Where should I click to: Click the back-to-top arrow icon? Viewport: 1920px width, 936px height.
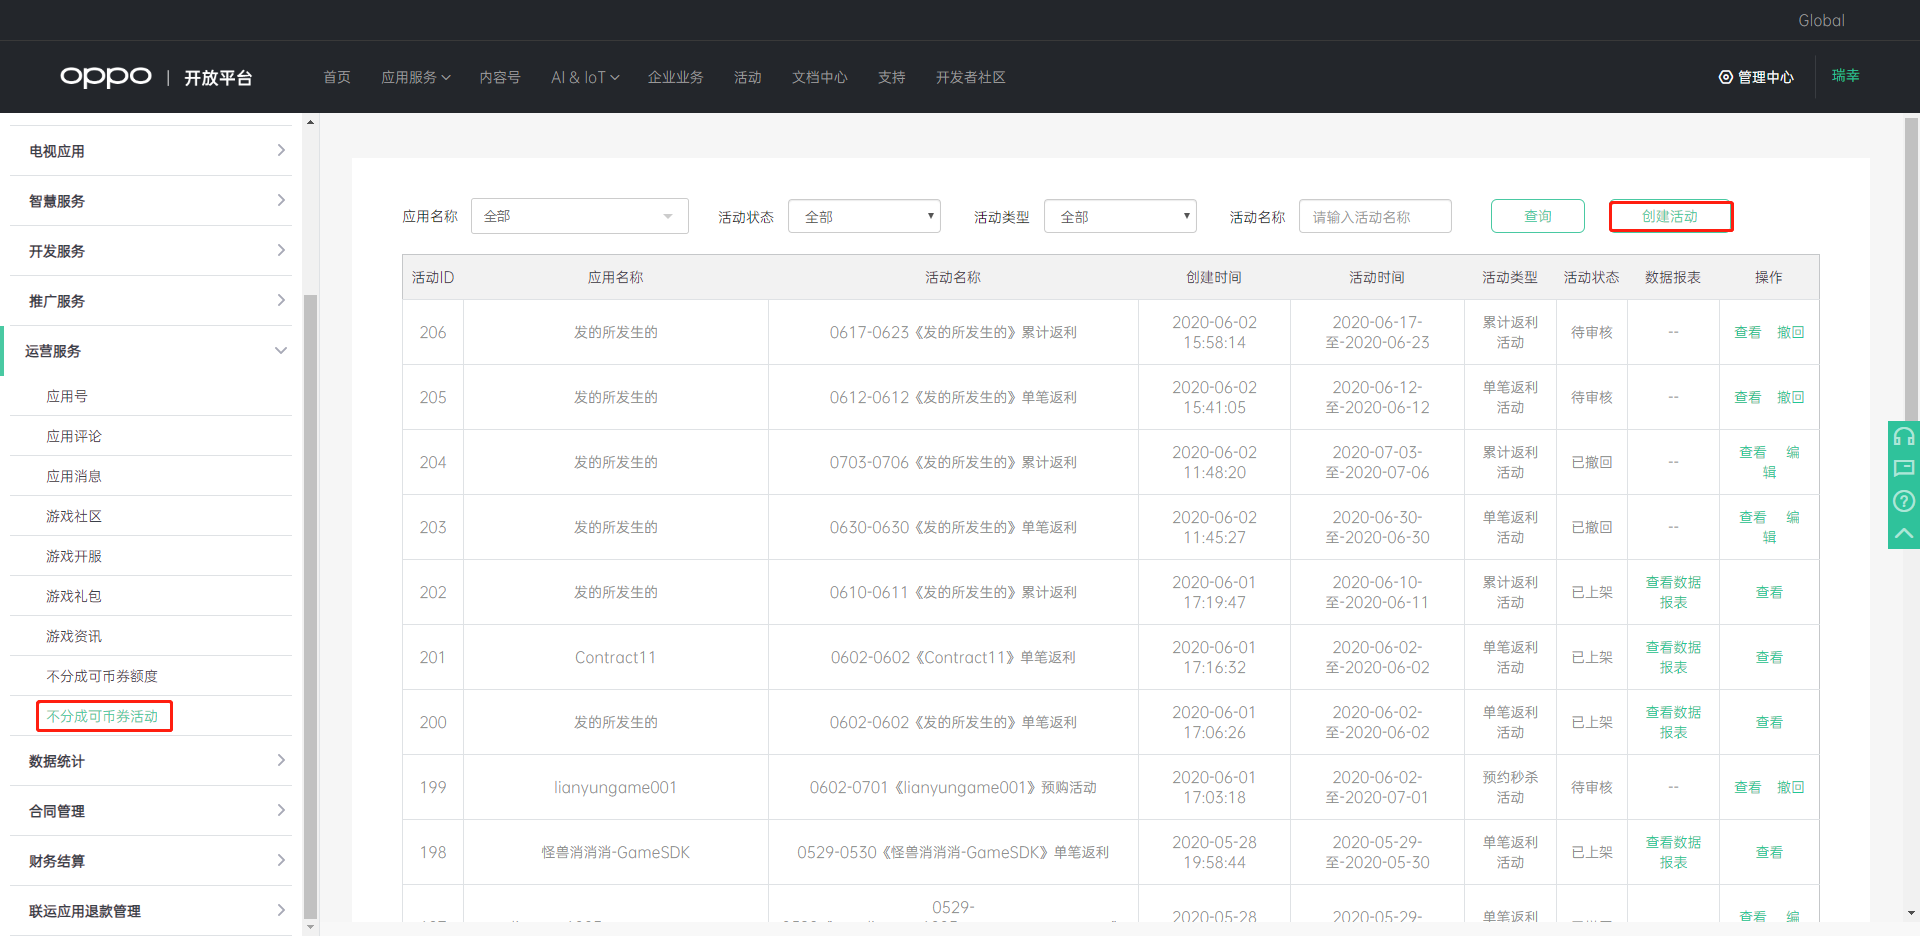click(x=1903, y=533)
